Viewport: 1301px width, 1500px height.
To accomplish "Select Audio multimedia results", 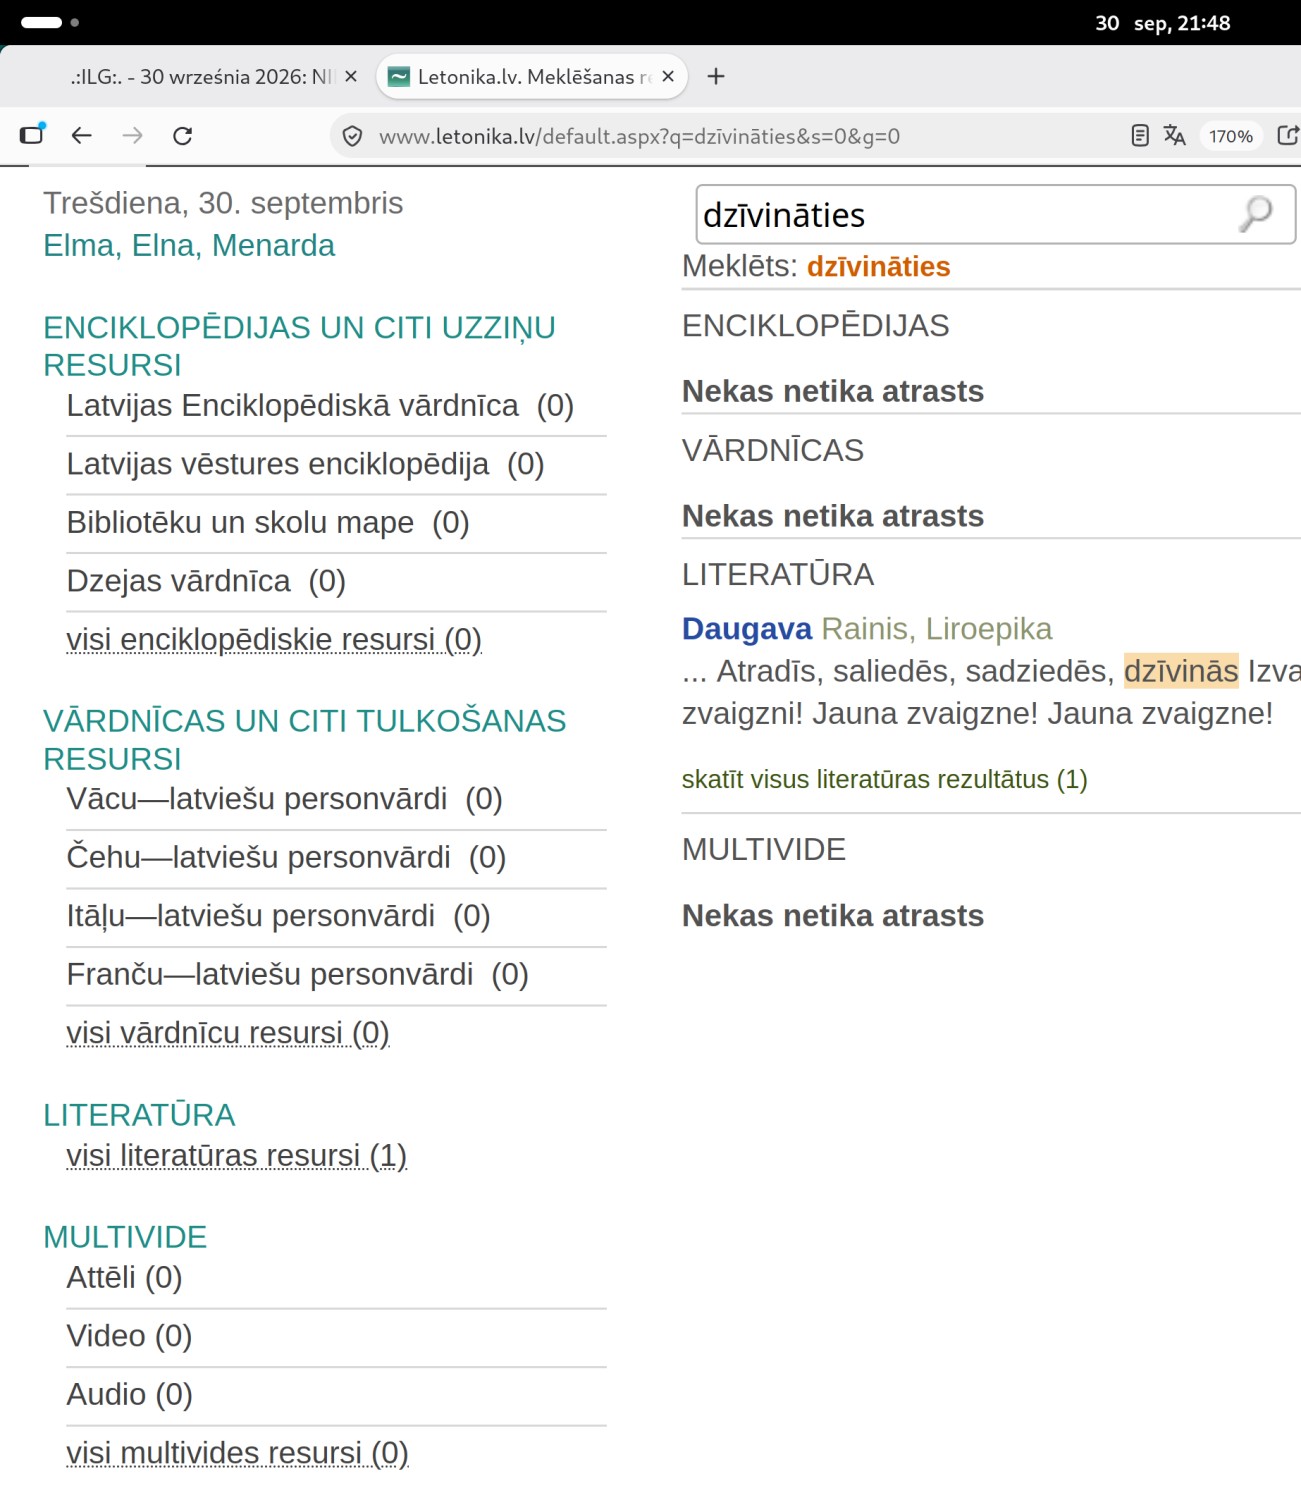I will pos(129,1394).
